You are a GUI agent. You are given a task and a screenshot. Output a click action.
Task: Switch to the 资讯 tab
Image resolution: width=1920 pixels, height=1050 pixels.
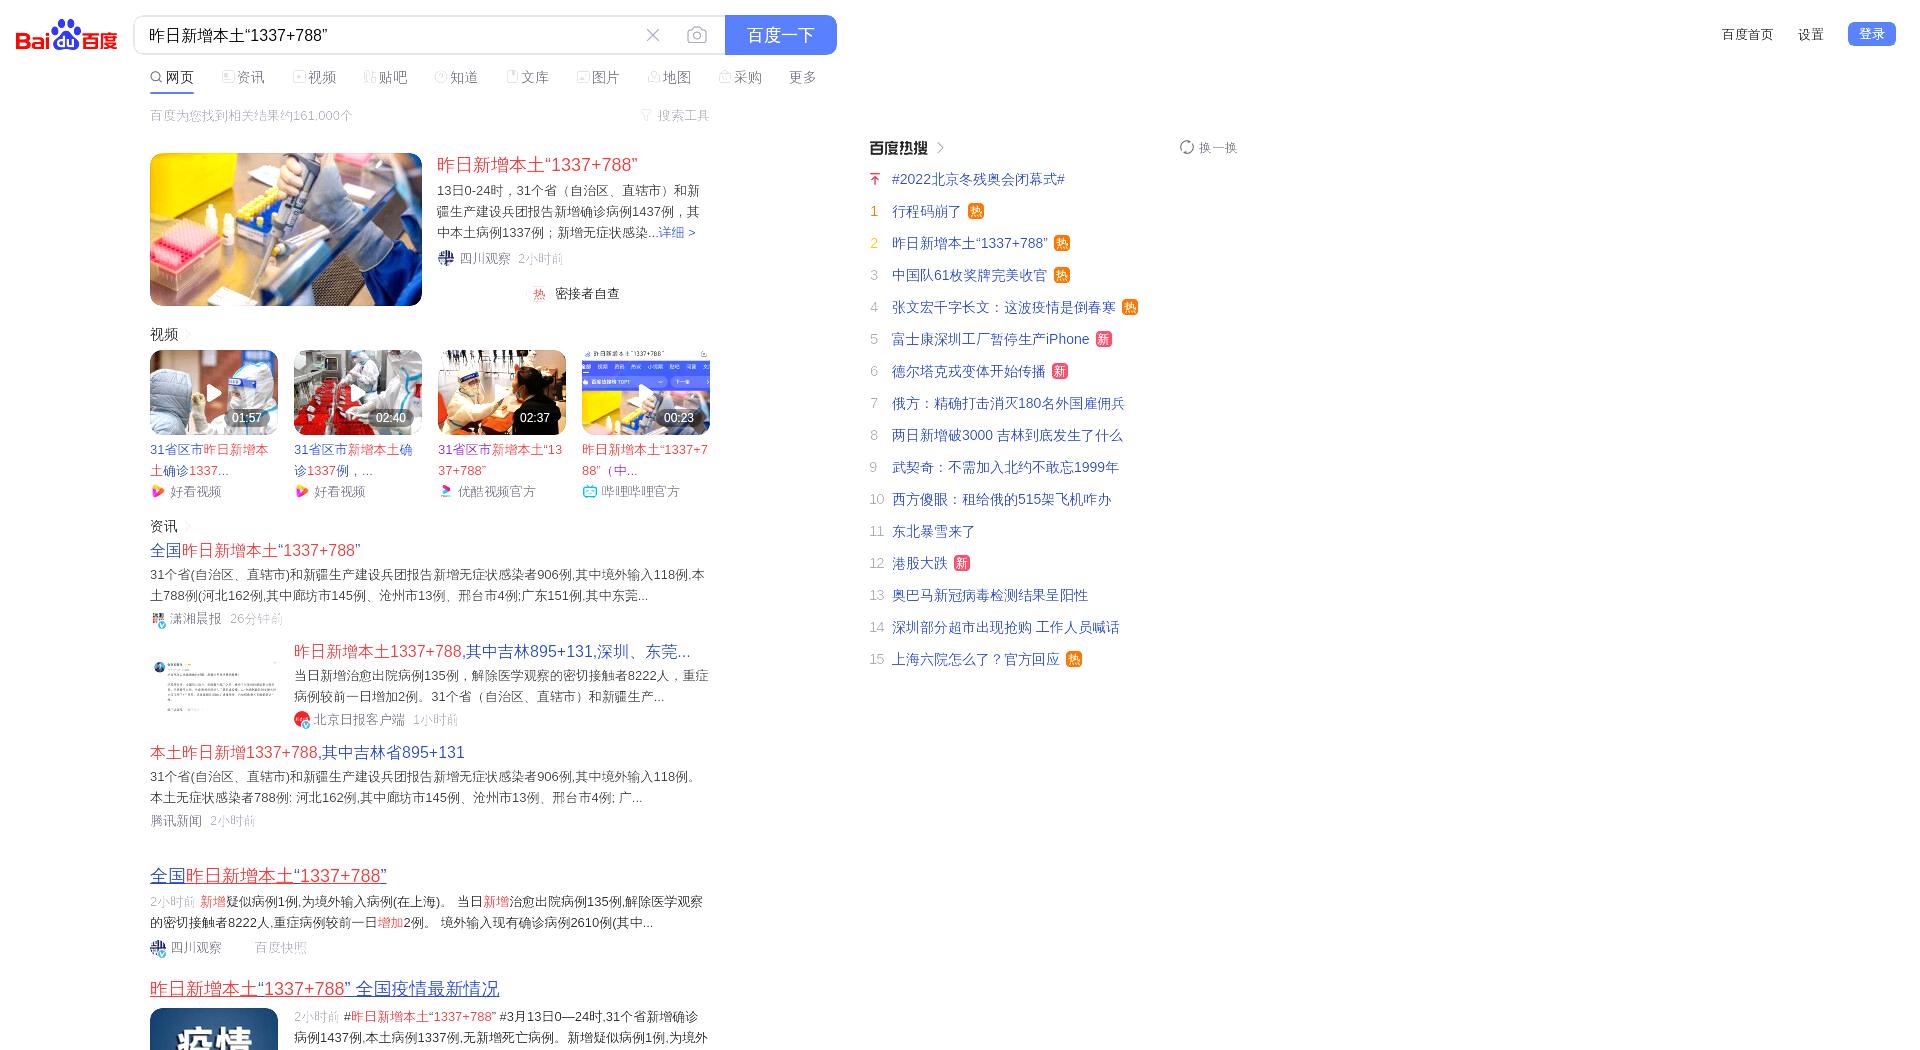pos(243,77)
